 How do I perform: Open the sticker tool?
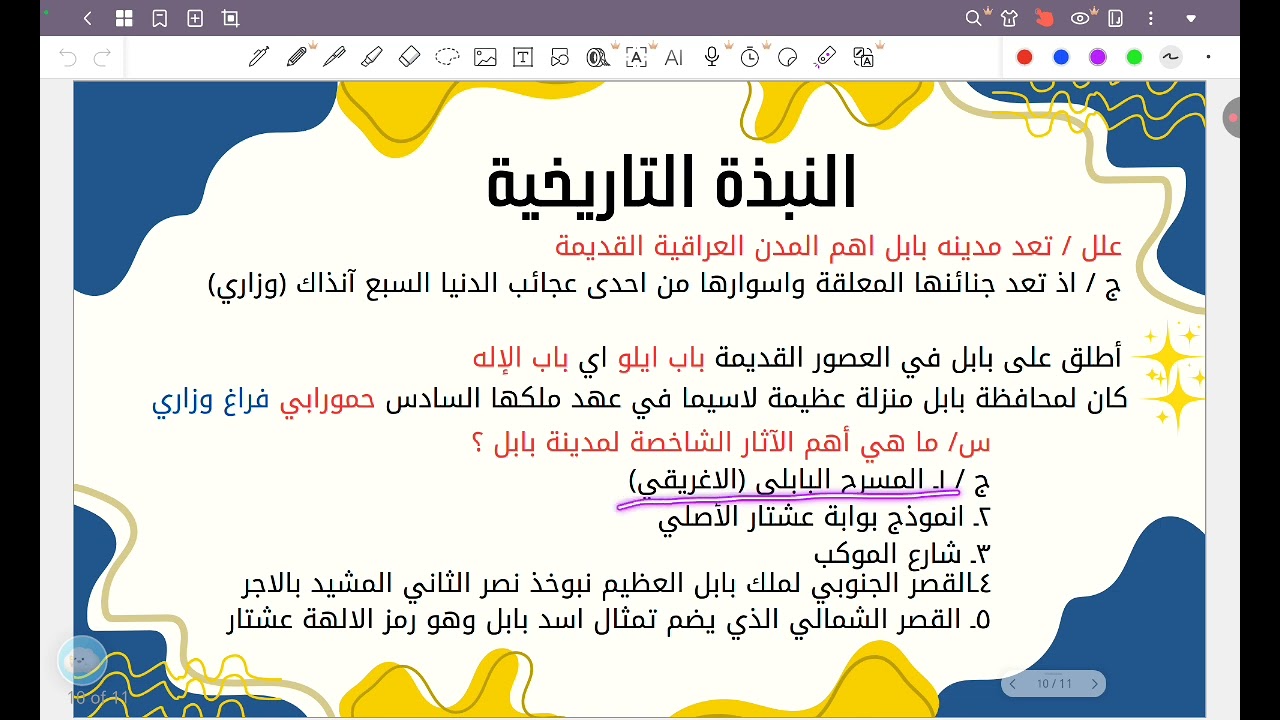[787, 57]
